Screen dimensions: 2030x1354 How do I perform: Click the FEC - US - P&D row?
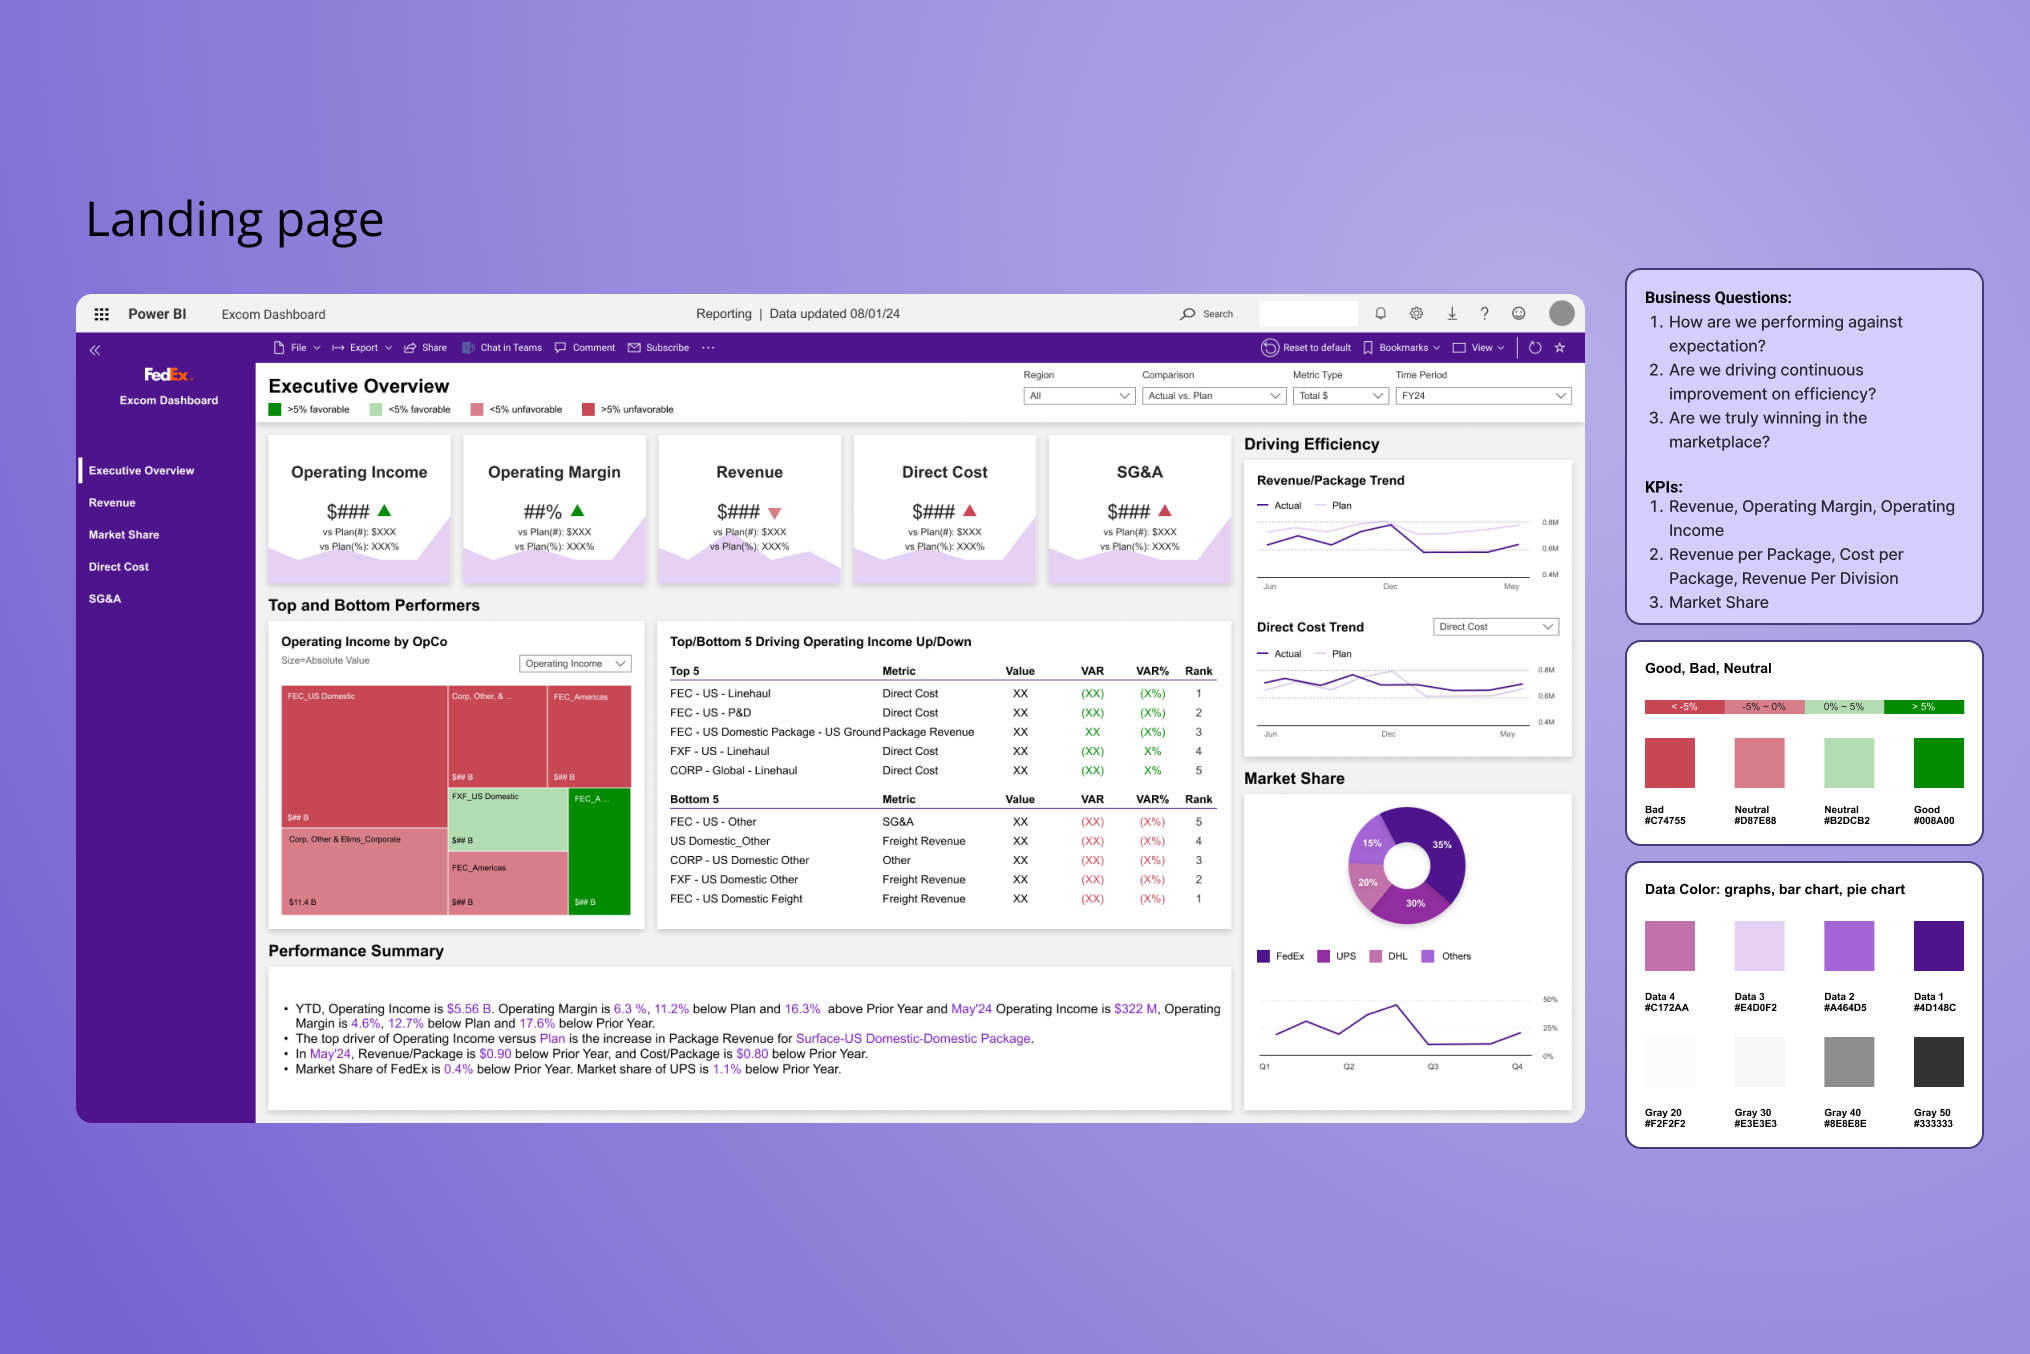[x=942, y=713]
